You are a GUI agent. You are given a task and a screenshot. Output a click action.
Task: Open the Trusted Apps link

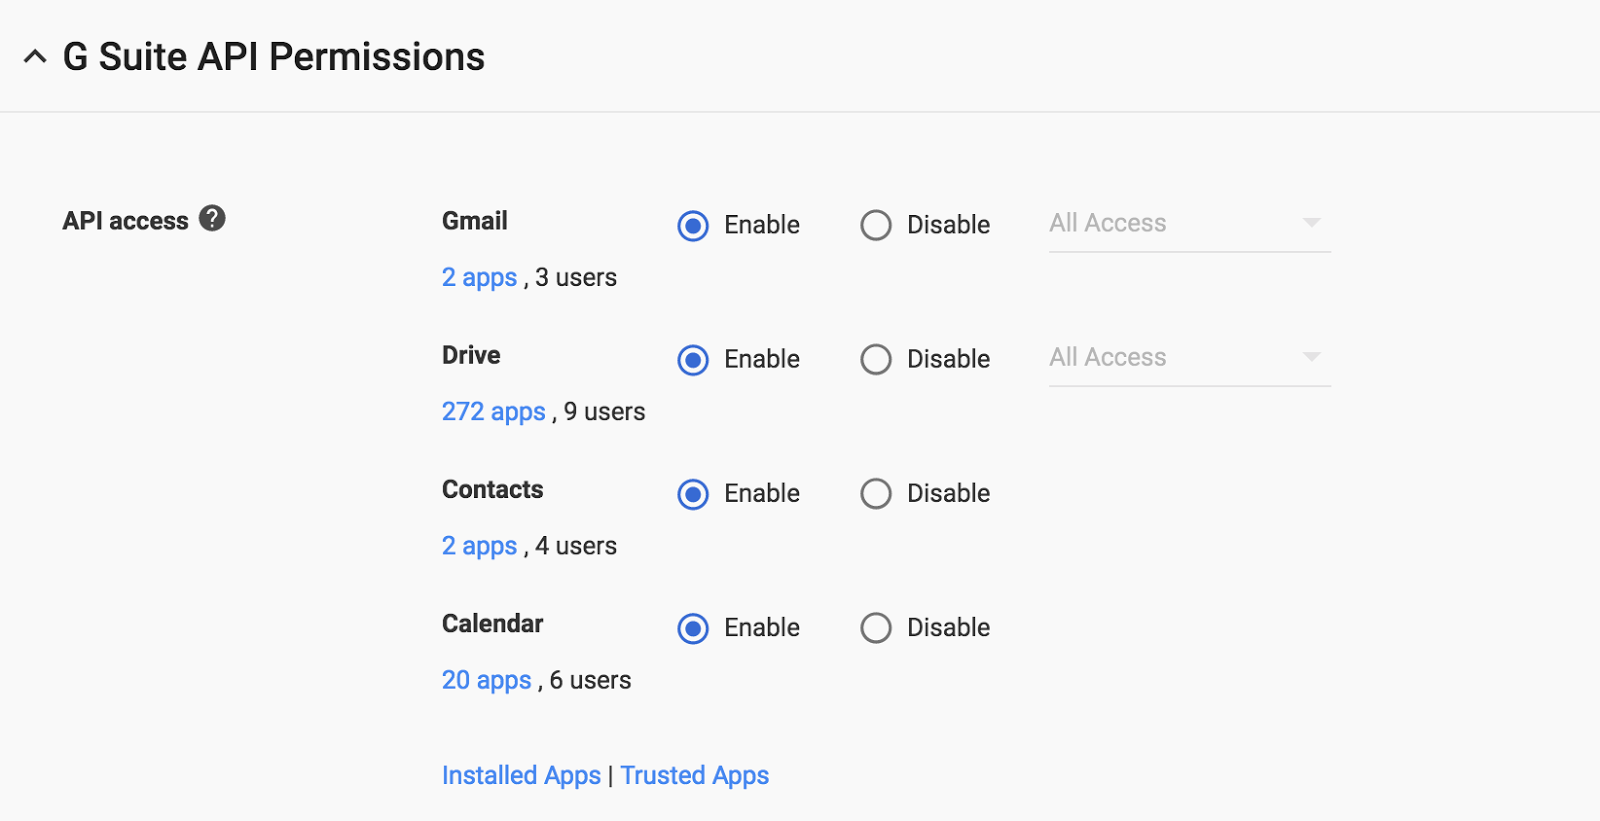pos(695,775)
